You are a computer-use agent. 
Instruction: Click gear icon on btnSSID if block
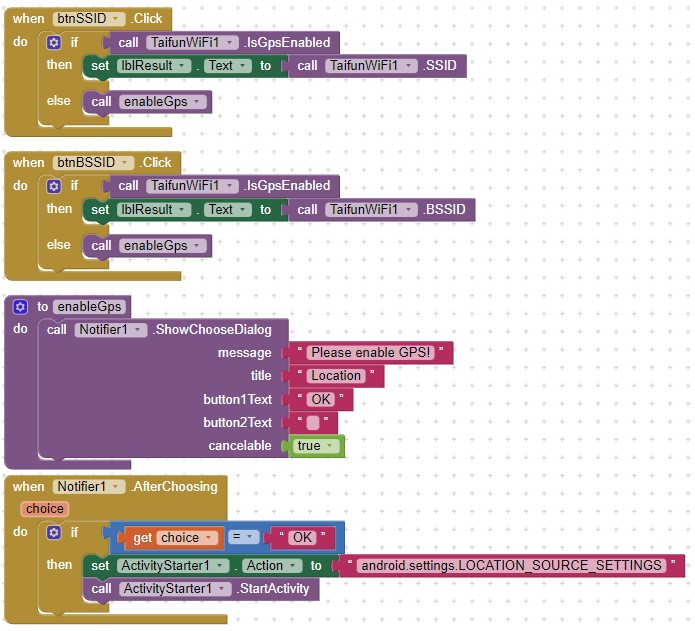[54, 42]
